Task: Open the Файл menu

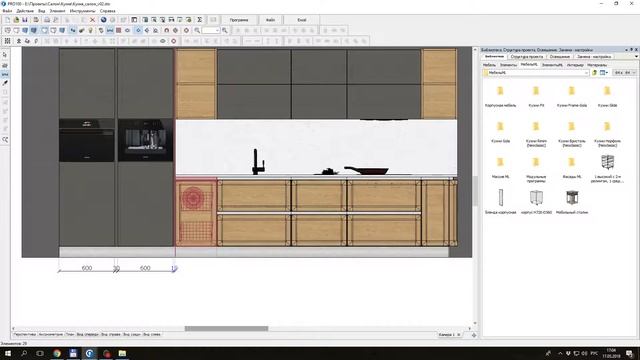Action: [x=7, y=11]
